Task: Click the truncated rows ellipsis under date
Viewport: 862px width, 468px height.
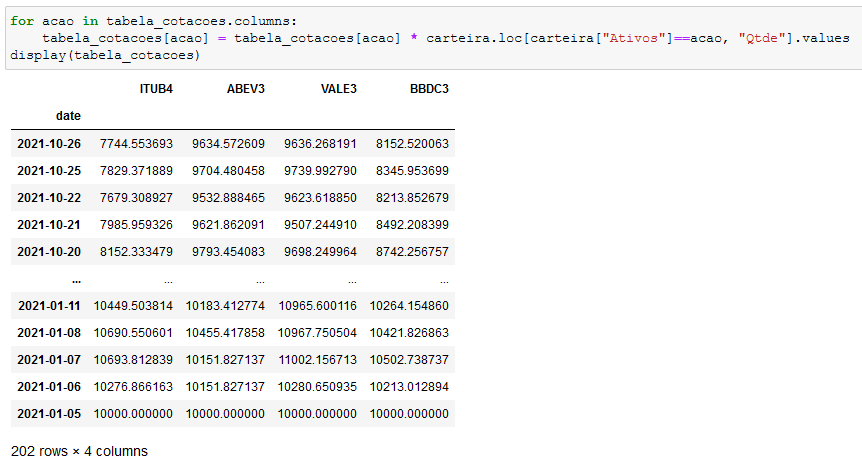Action: point(76,280)
